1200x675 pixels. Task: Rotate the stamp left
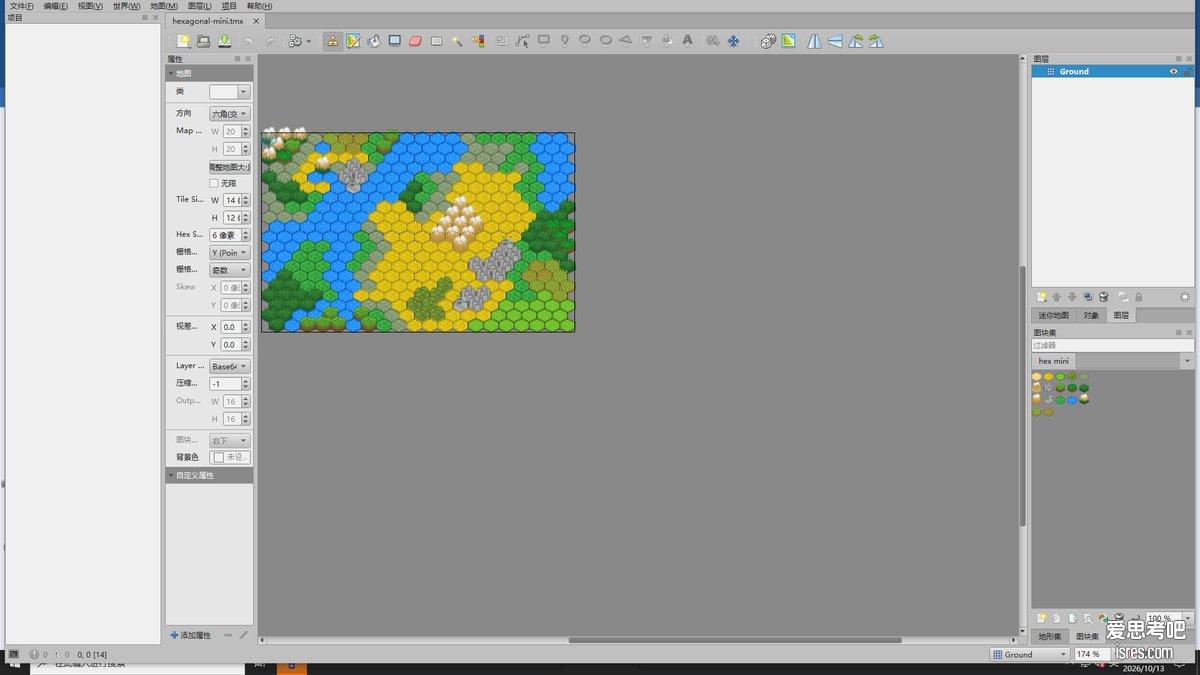tap(856, 41)
